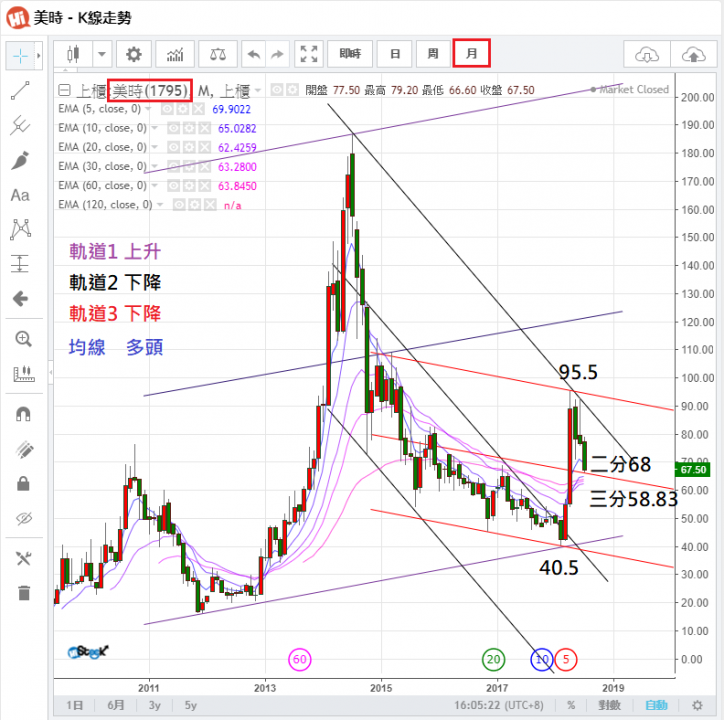Remove the EMA (5, close, 0) indicator
This screenshot has height=720, width=724.
[x=198, y=109]
